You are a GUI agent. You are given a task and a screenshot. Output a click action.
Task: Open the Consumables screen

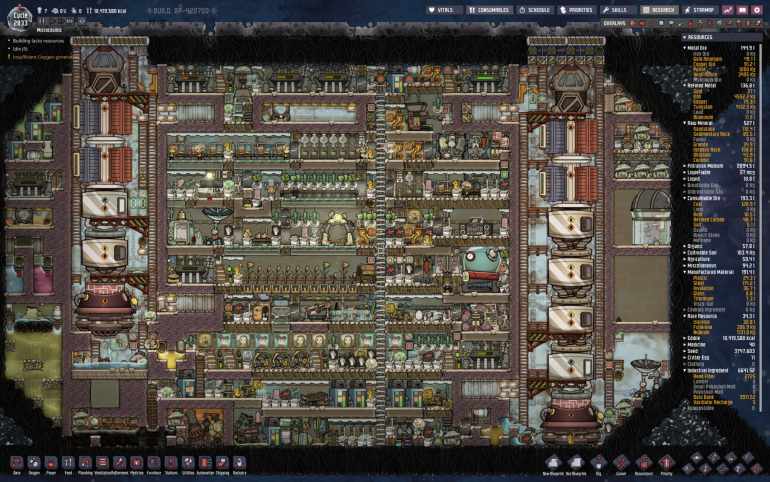point(489,10)
